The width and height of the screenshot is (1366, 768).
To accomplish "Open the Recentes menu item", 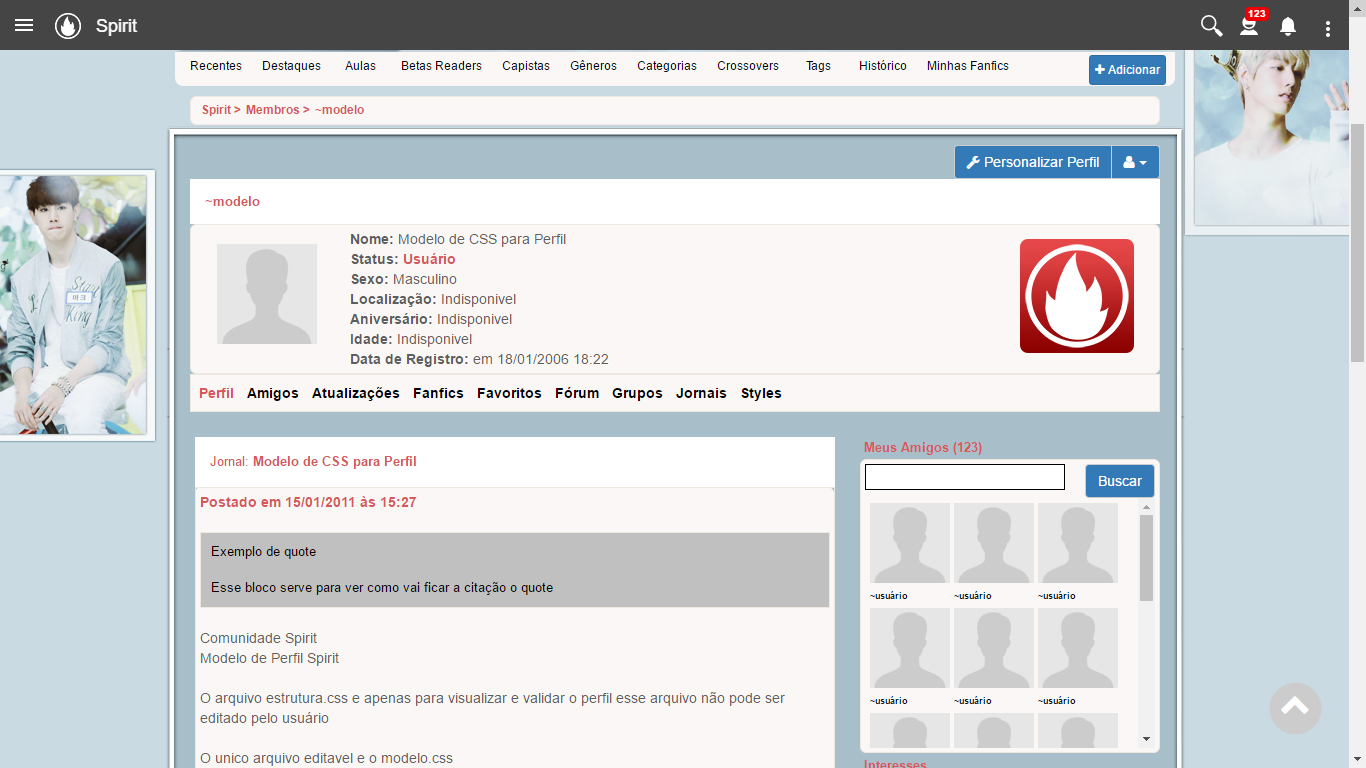I will [216, 66].
